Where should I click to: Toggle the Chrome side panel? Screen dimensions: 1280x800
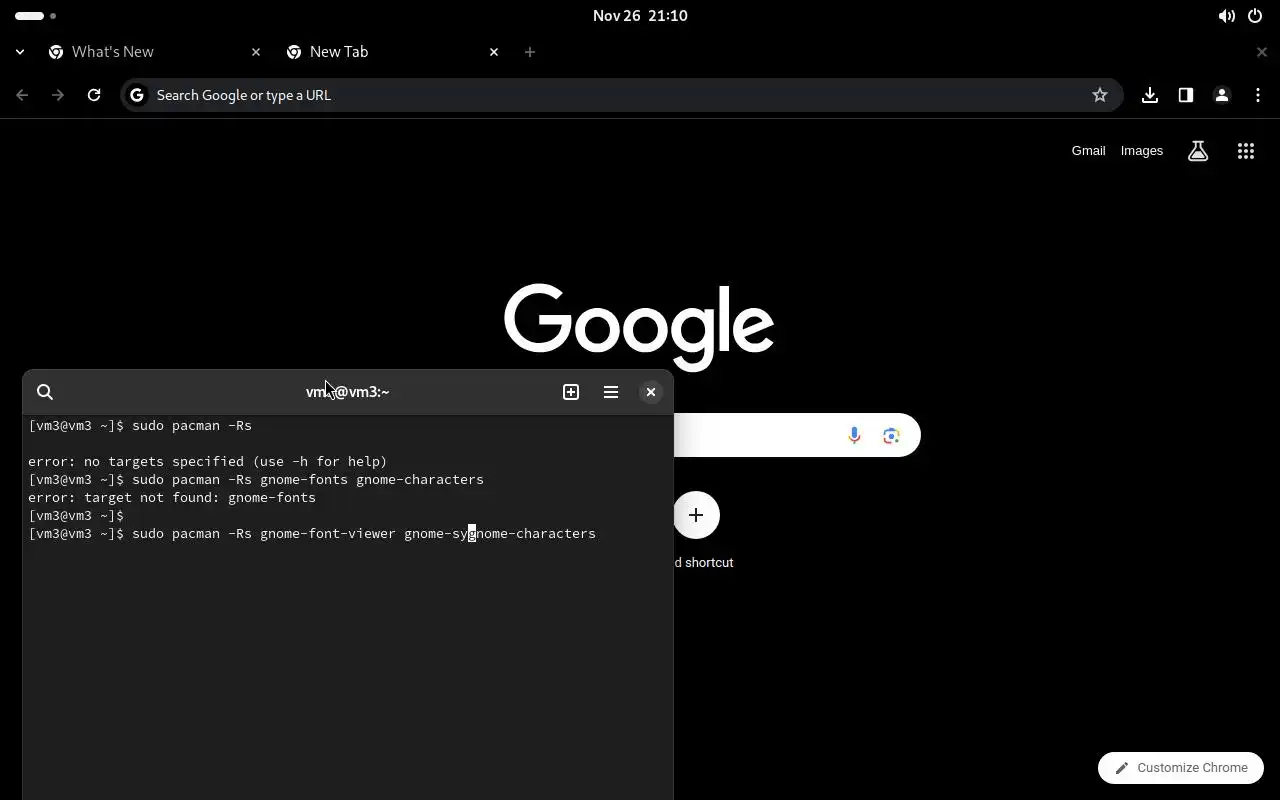click(x=1186, y=95)
